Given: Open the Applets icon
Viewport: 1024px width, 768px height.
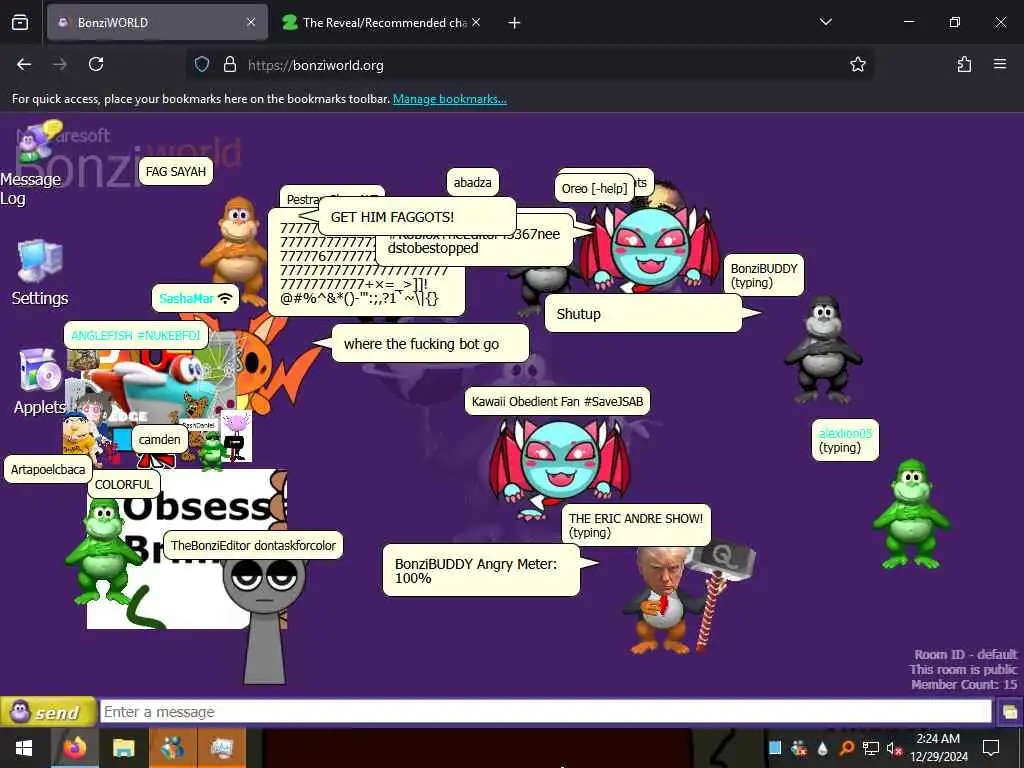Looking at the screenshot, I should [40, 382].
